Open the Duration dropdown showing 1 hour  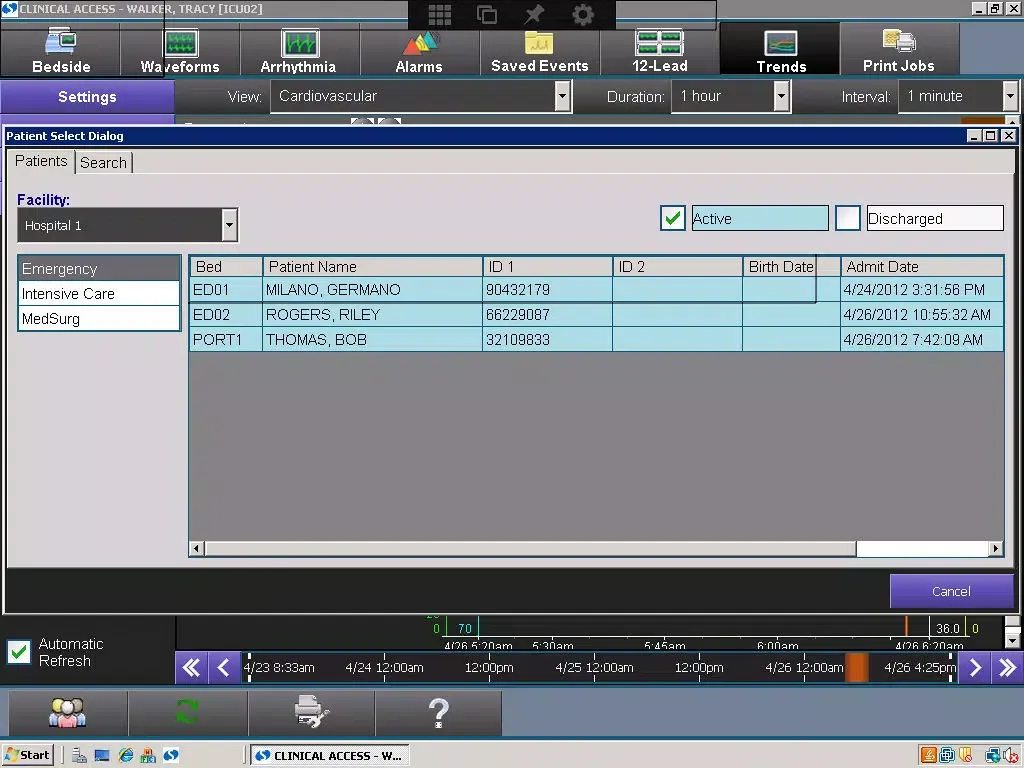tap(731, 96)
